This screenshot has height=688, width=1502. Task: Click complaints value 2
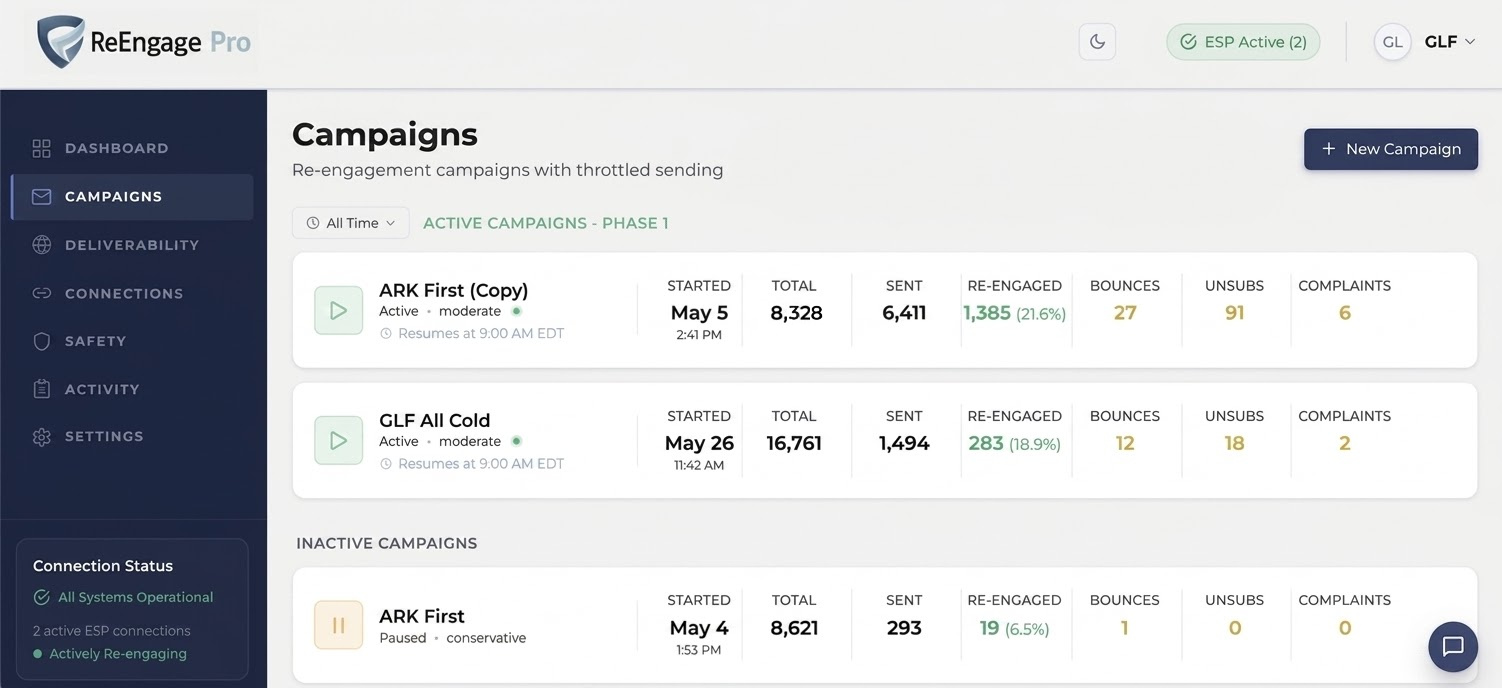(x=1345, y=443)
